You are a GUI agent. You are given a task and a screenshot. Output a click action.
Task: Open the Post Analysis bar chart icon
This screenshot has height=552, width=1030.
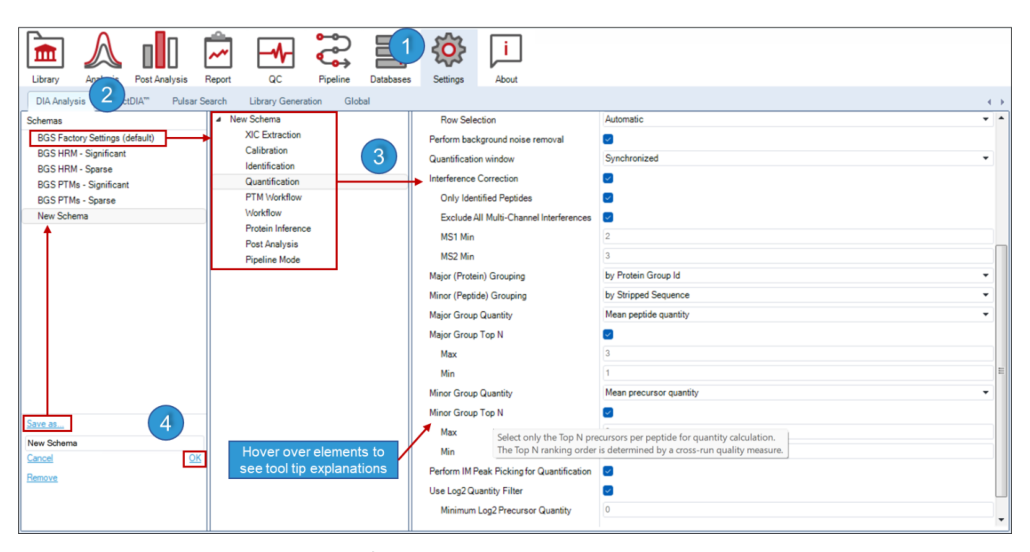(x=160, y=51)
